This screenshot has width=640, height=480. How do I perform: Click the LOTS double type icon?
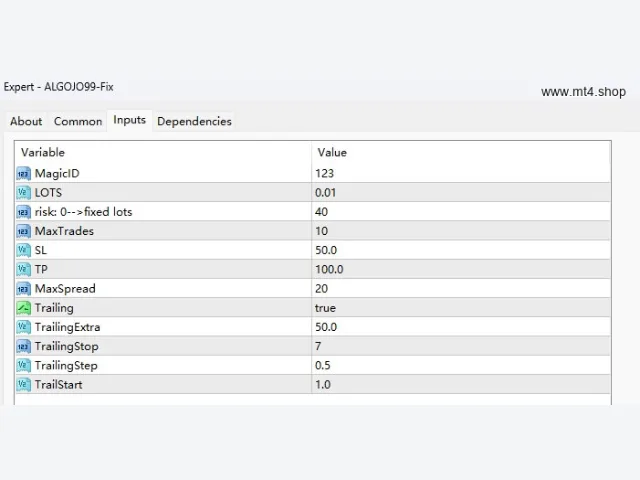pos(23,193)
